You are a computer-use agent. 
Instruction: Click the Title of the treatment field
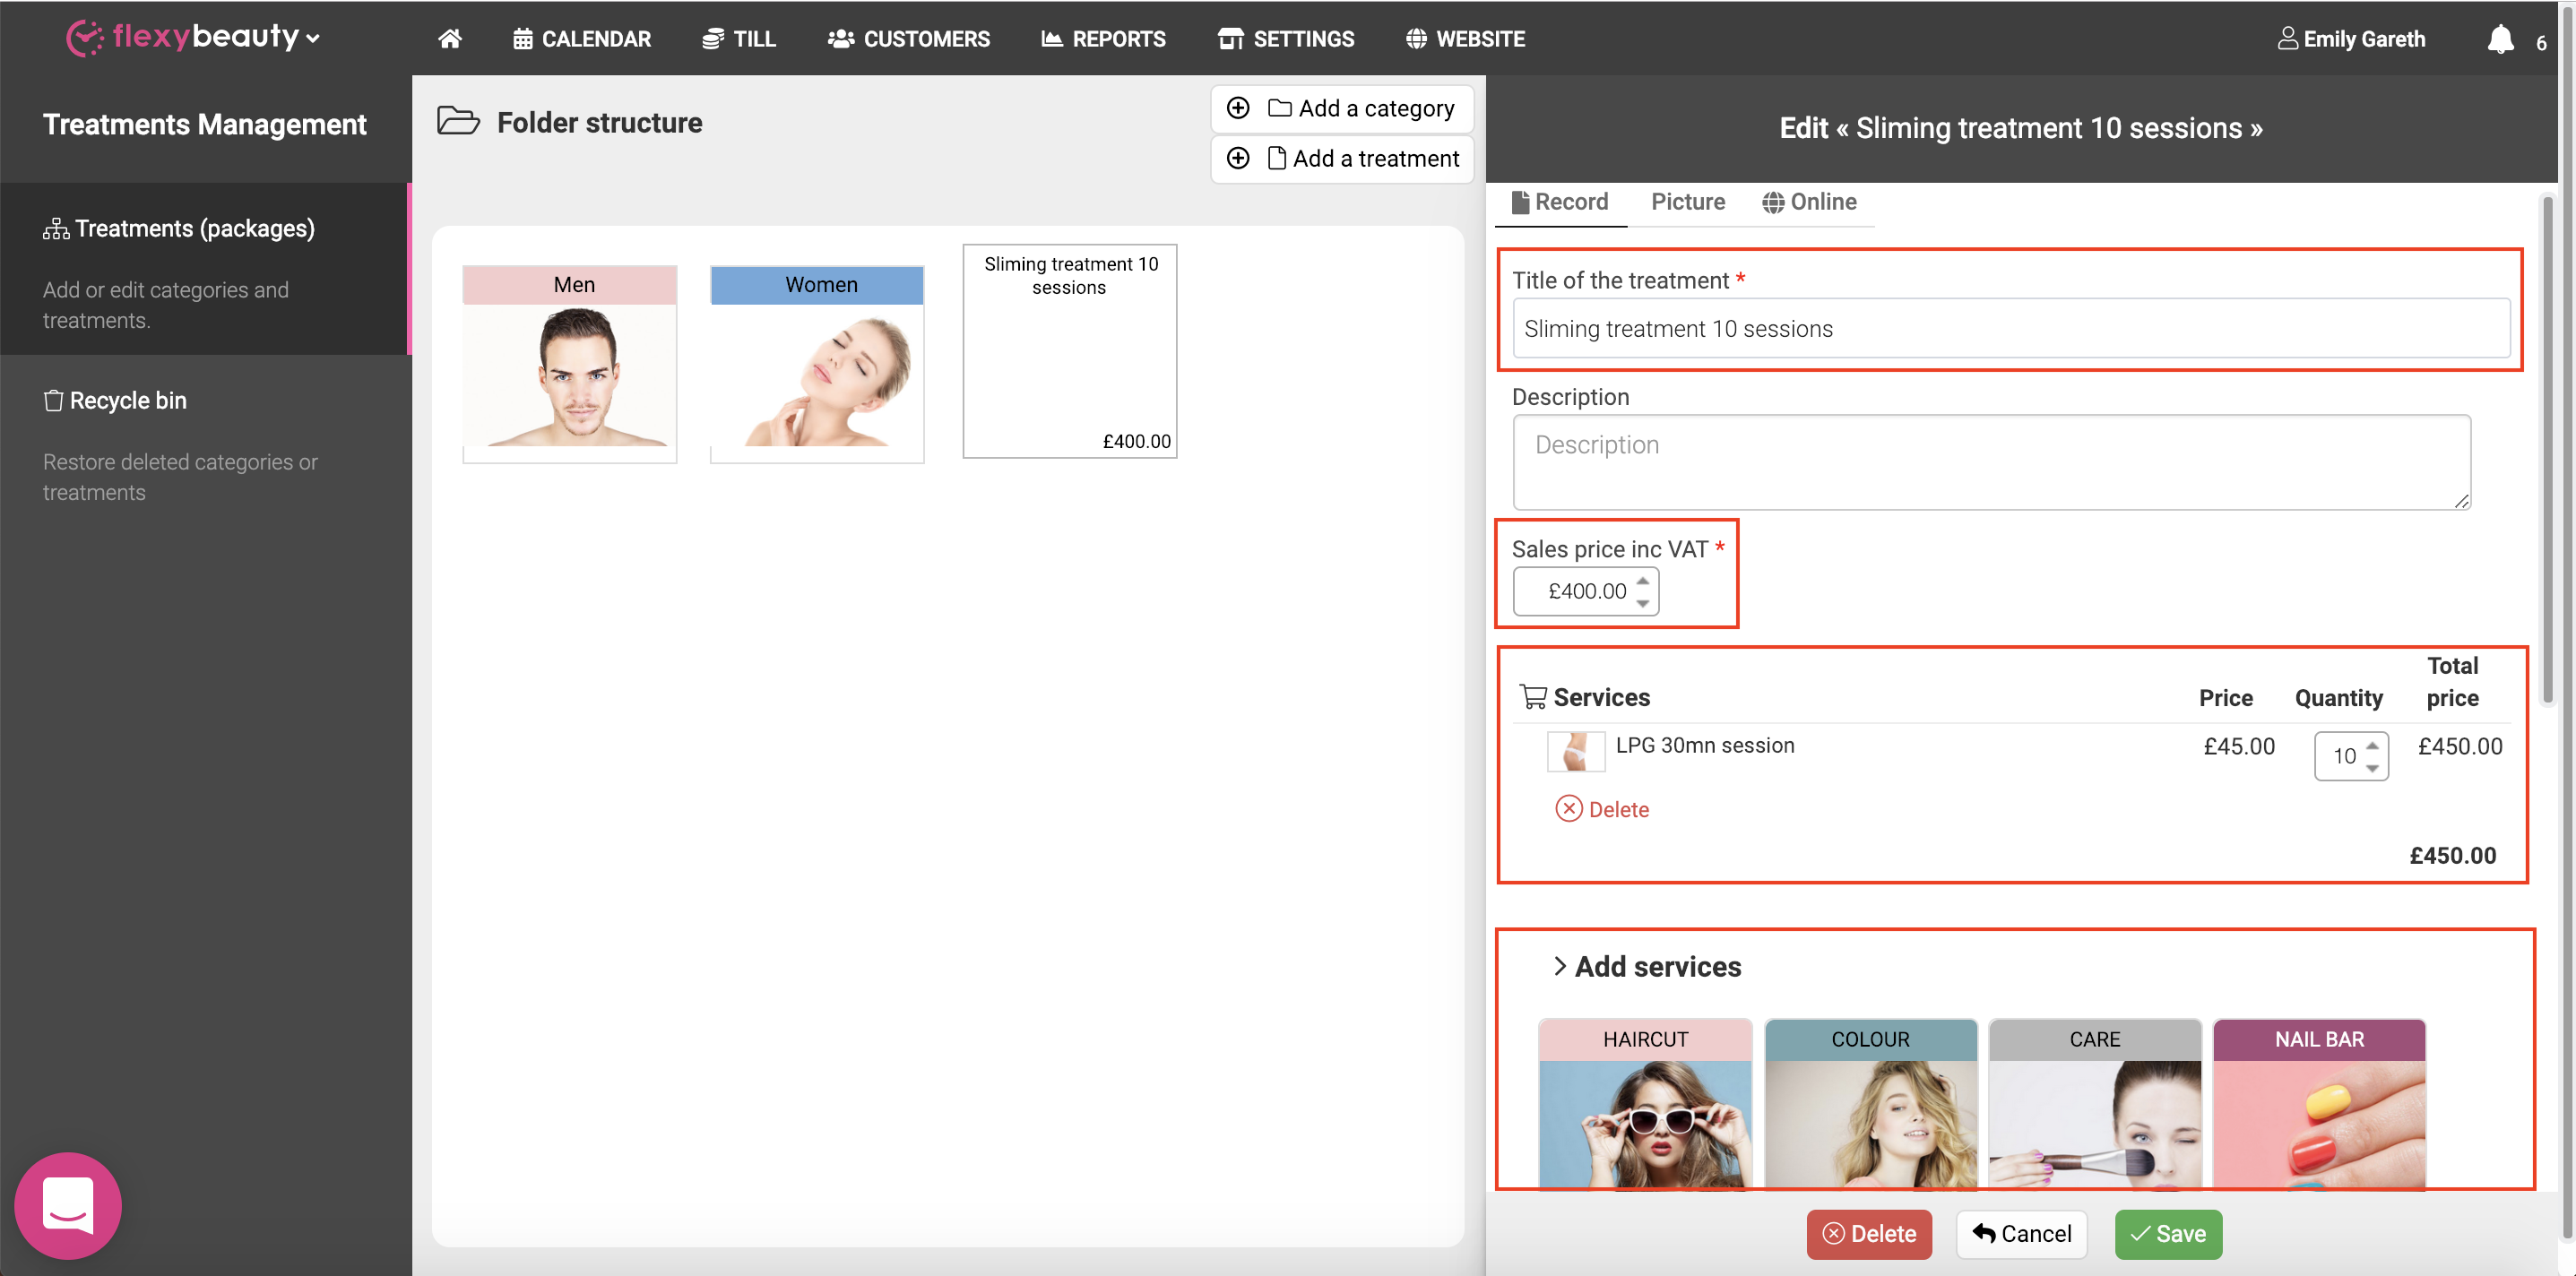[x=2011, y=328]
